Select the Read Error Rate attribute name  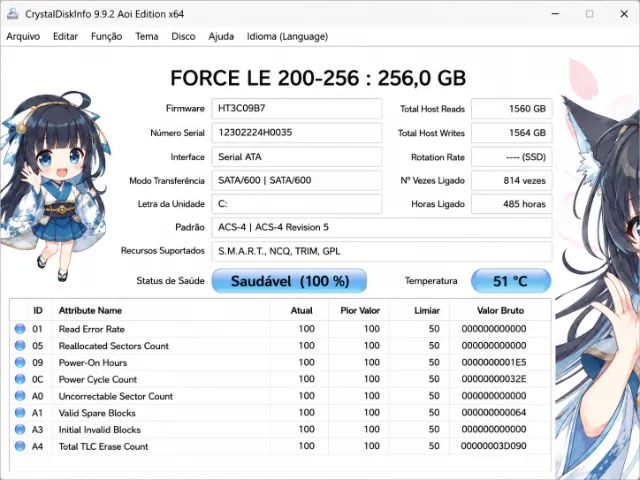click(x=92, y=329)
